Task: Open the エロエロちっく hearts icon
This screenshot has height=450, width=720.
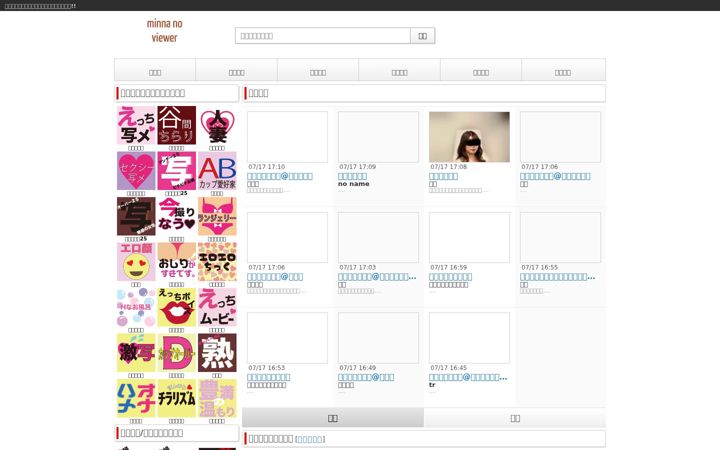Action: 217,262
